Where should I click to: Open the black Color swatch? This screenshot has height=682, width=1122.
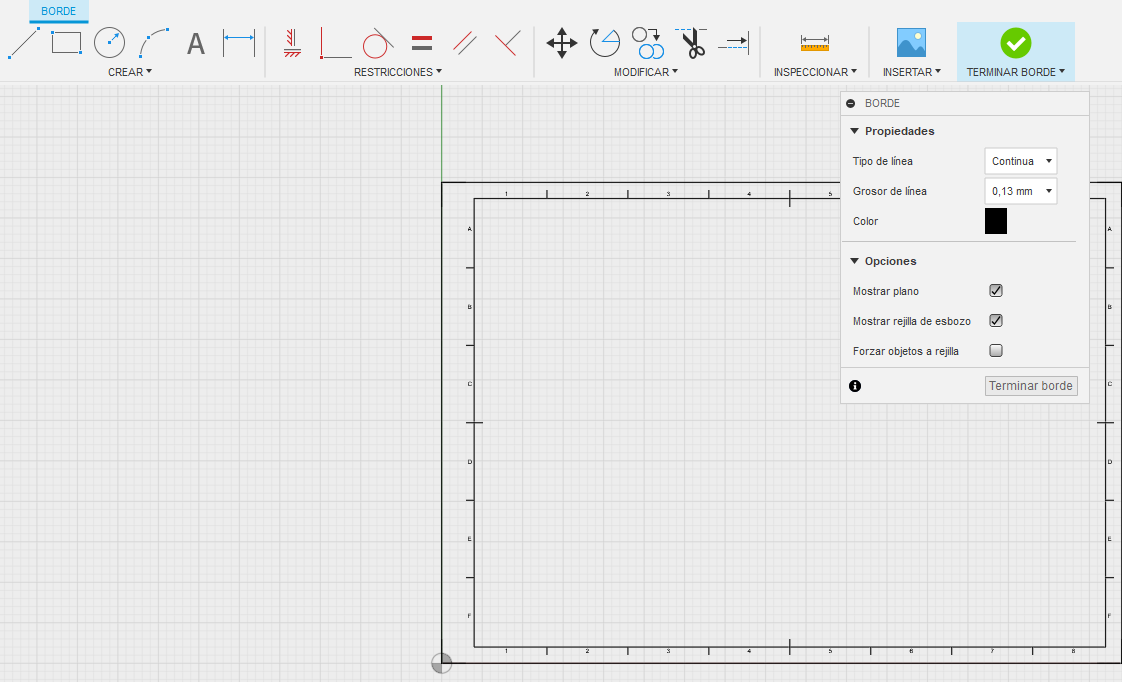pos(996,221)
